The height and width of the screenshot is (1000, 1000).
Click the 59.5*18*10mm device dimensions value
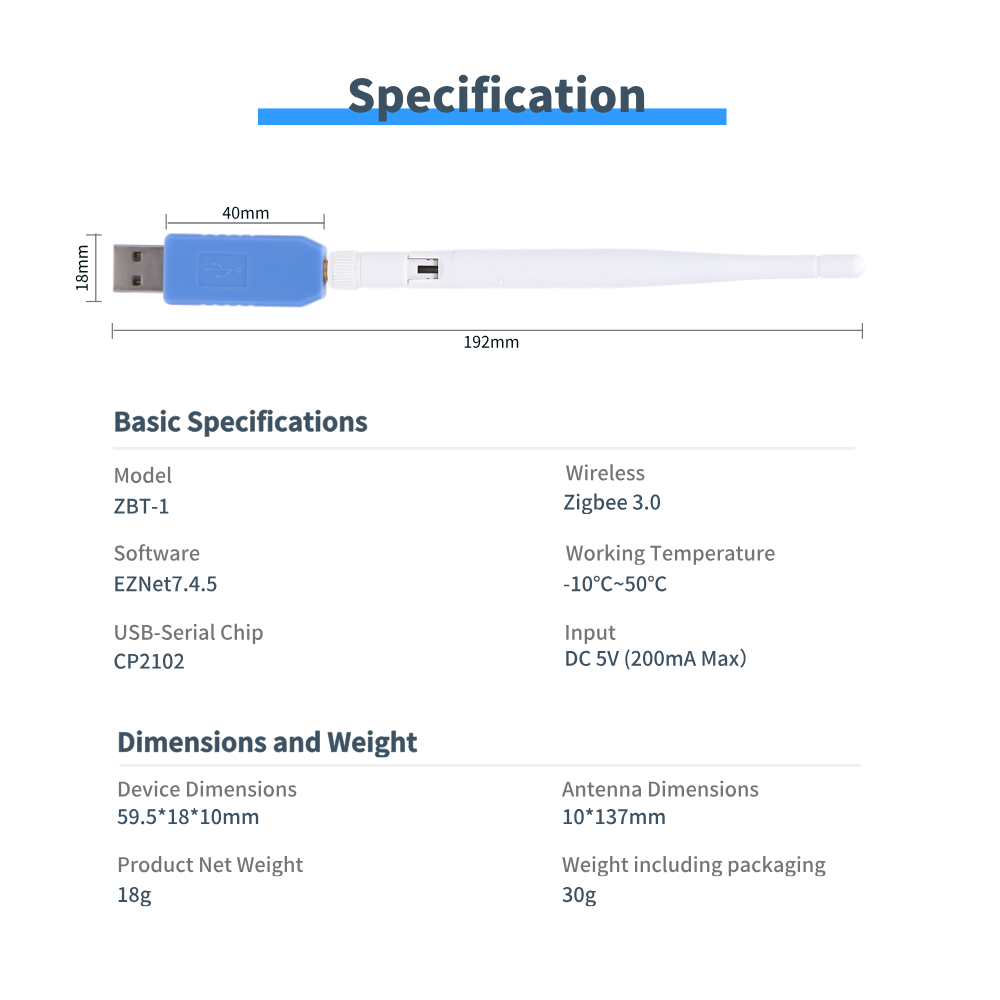(188, 817)
